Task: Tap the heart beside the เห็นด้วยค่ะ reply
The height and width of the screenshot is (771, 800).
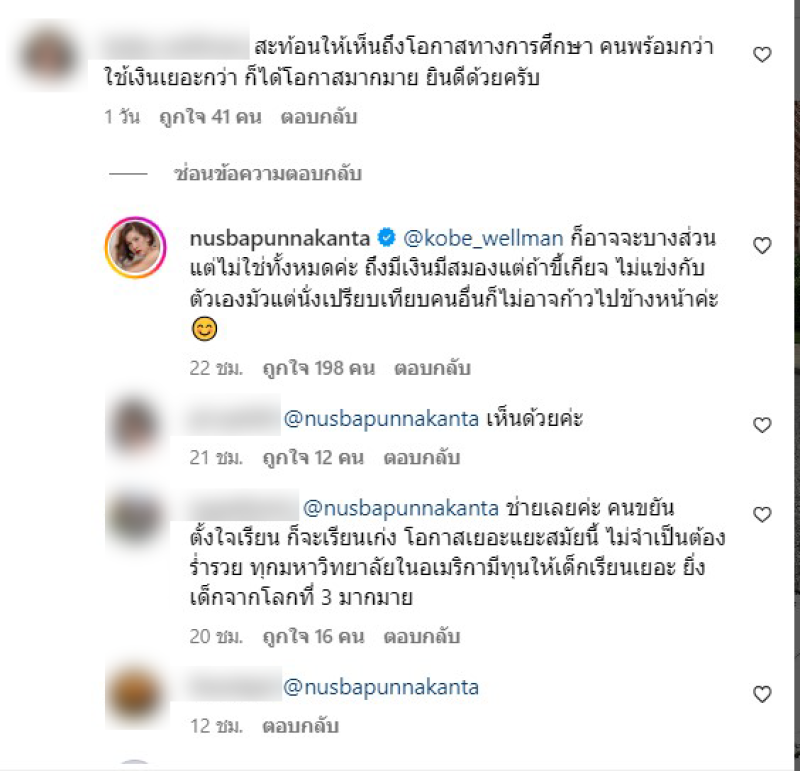Action: point(762,425)
